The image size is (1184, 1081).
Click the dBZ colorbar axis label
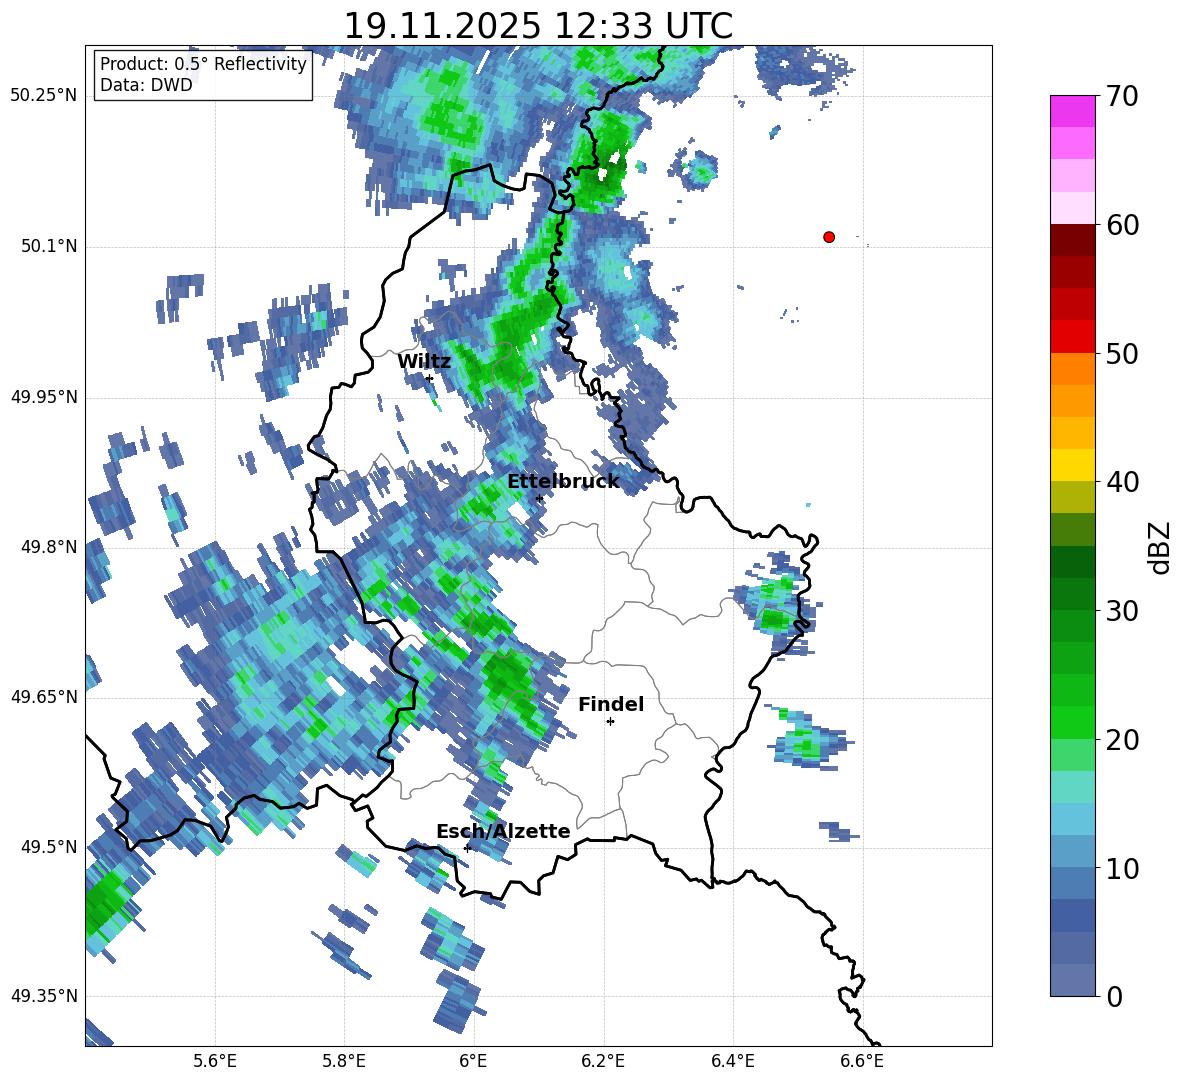point(1161,547)
